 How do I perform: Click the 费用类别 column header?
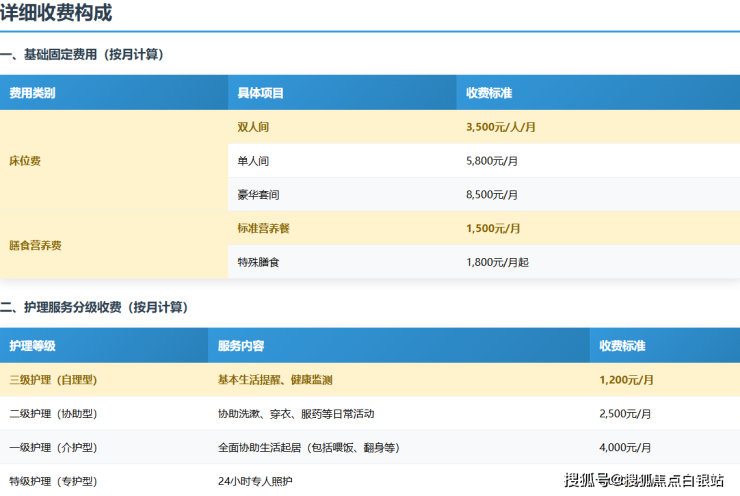click(x=32, y=93)
